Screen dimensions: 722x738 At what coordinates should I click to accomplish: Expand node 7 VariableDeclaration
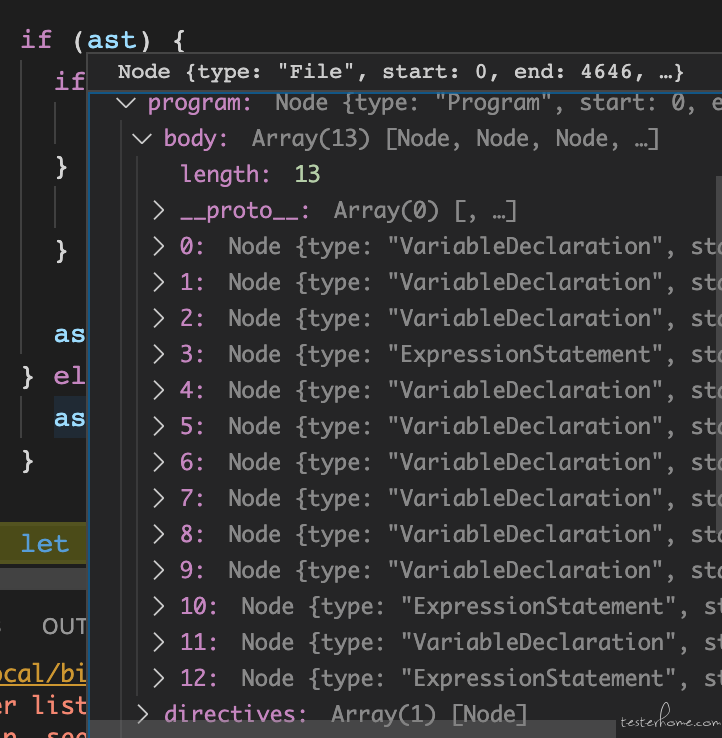click(159, 498)
